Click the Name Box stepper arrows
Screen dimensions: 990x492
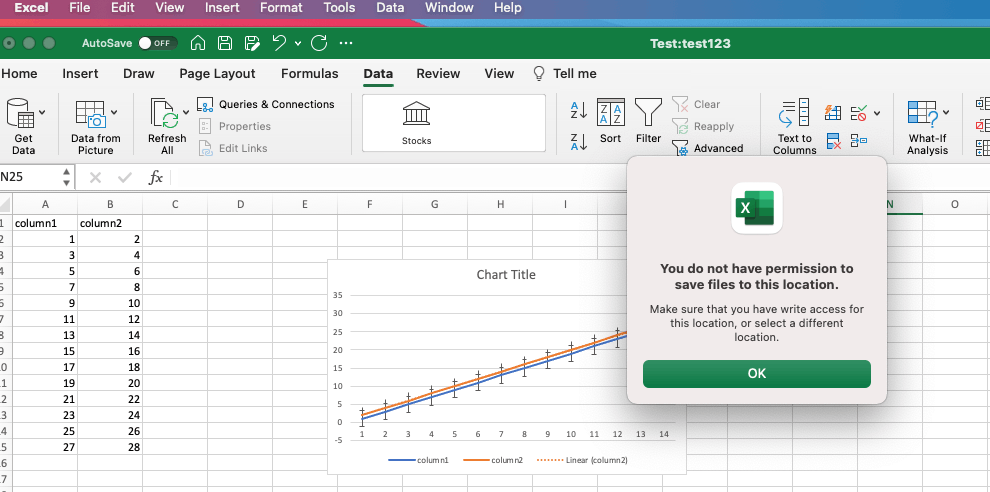pyautogui.click(x=66, y=177)
